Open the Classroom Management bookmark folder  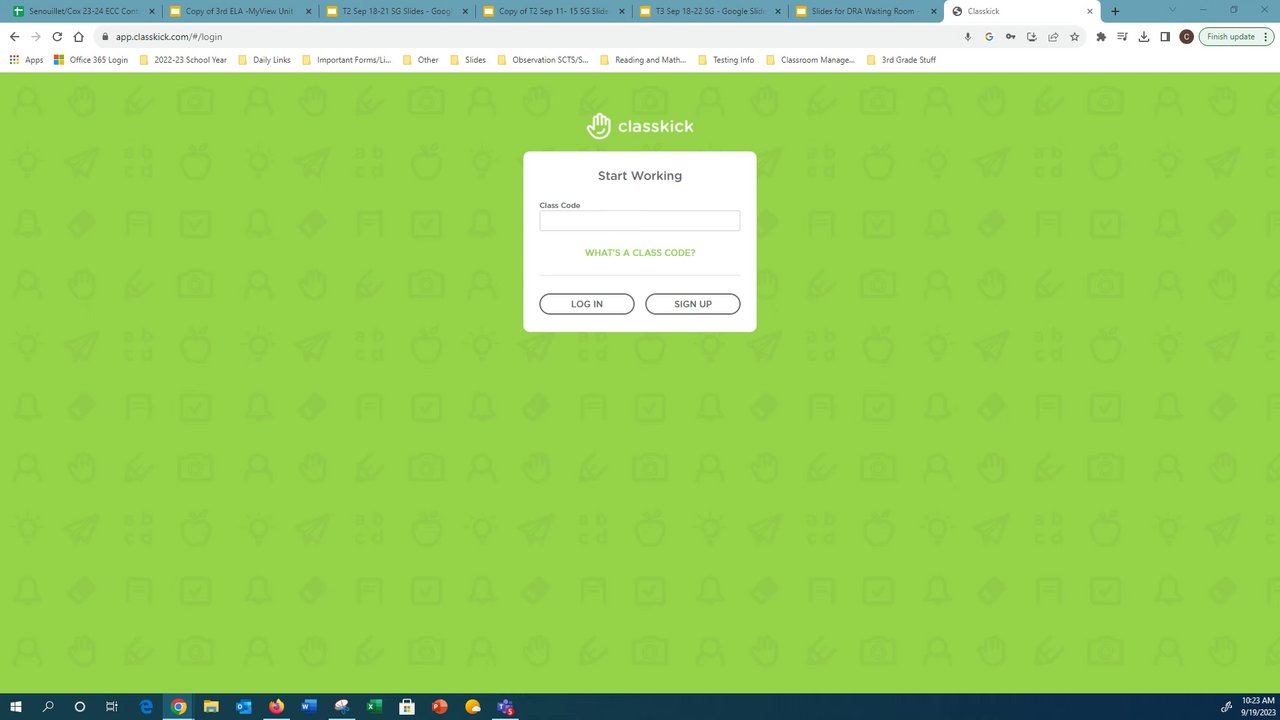point(810,60)
